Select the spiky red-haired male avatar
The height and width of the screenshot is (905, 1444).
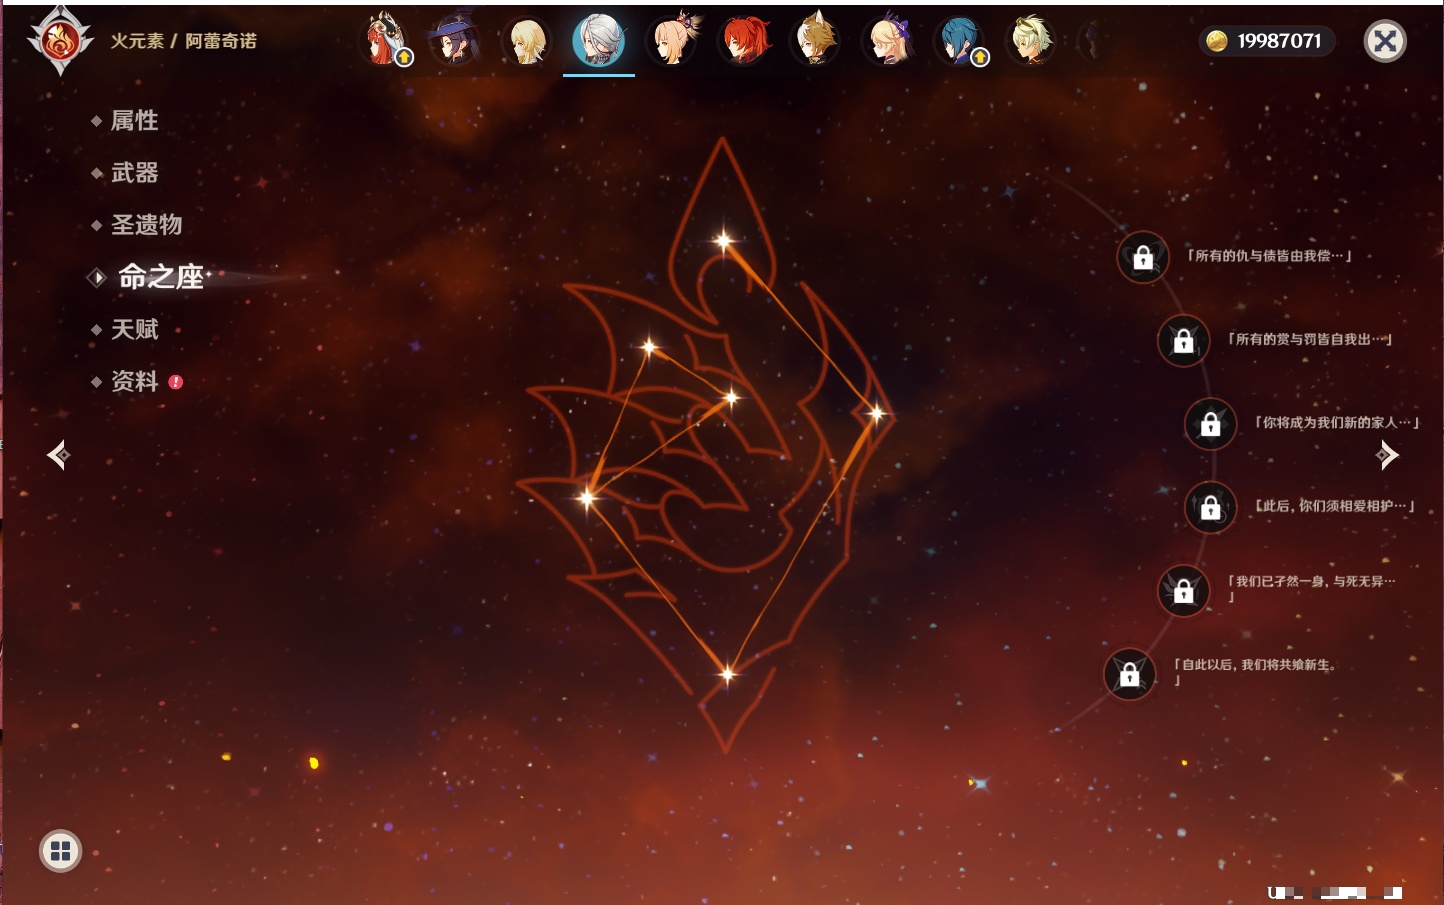click(x=745, y=41)
